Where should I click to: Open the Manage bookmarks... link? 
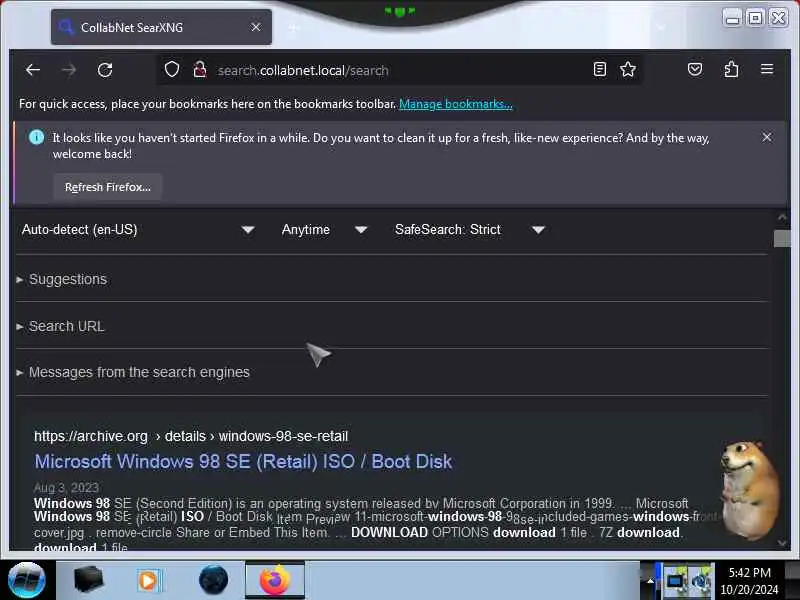click(456, 104)
